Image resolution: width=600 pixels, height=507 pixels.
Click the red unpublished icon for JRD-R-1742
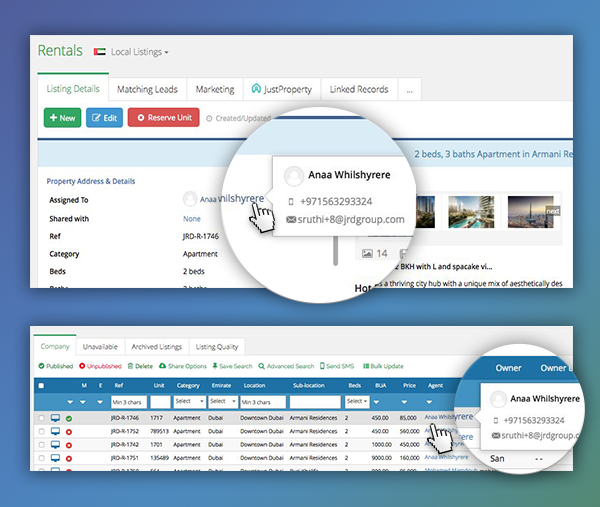point(69,445)
